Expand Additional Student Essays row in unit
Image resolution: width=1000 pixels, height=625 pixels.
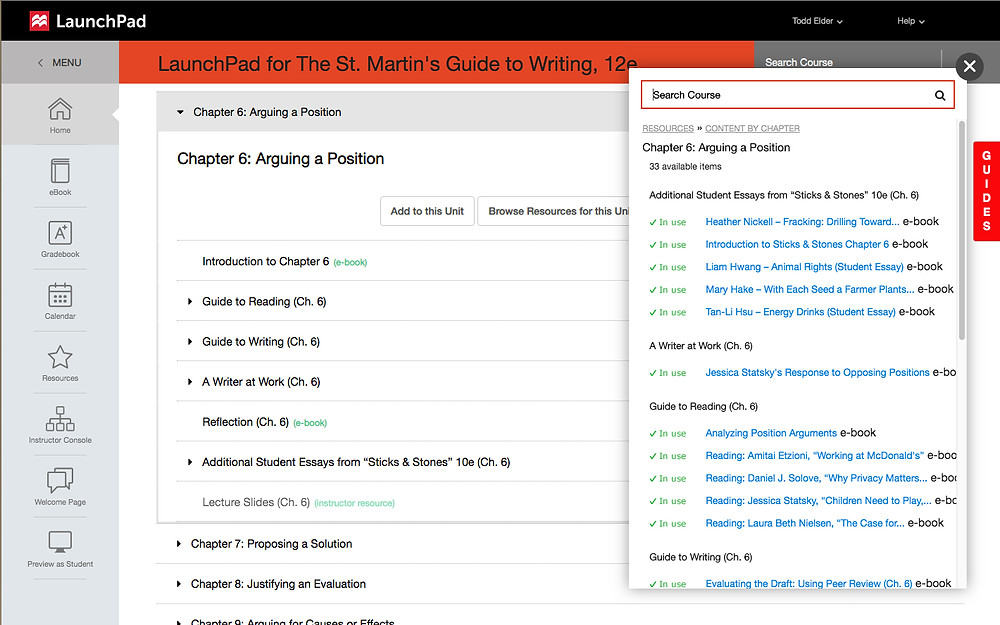pos(189,462)
